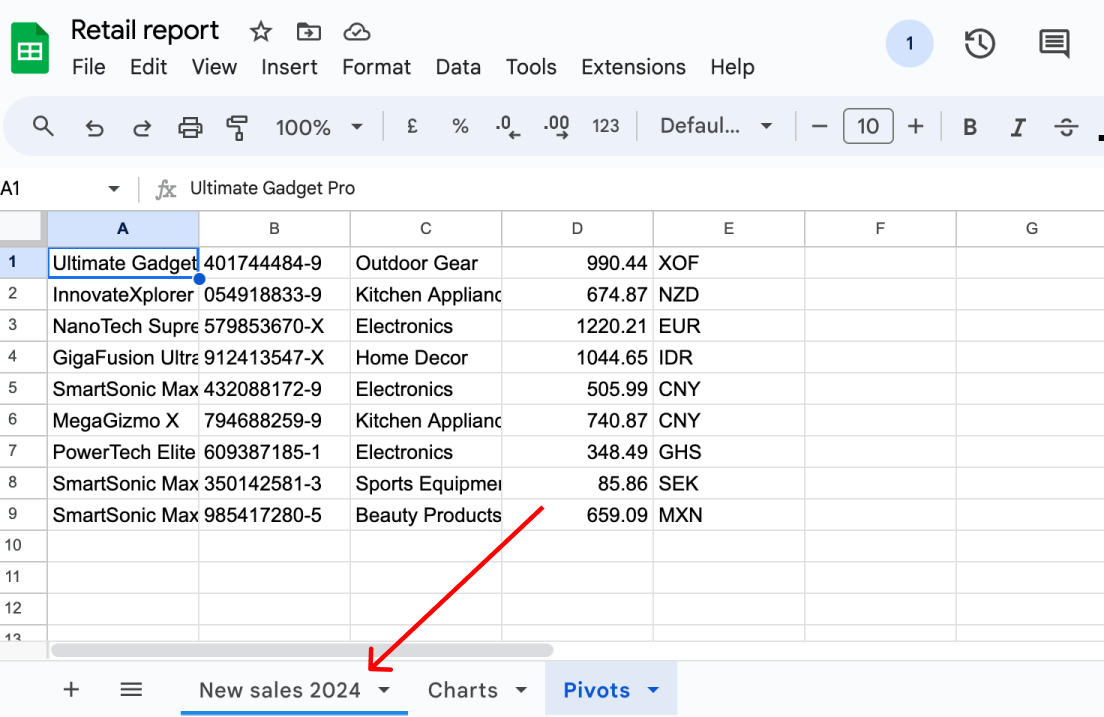Open the Extensions menu
Image resolution: width=1104 pixels, height=717 pixels.
pos(634,68)
